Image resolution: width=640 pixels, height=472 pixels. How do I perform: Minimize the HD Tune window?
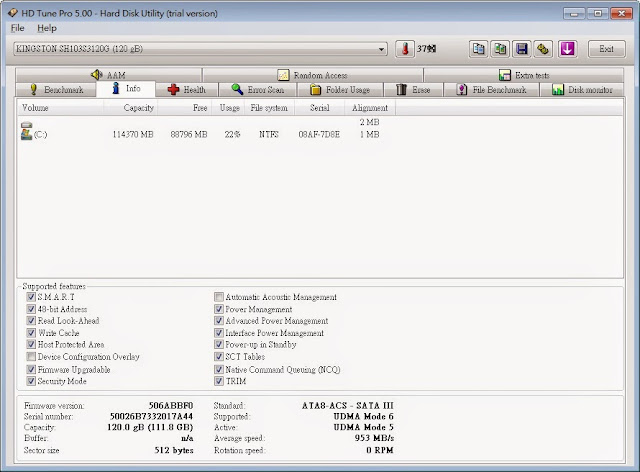point(575,13)
